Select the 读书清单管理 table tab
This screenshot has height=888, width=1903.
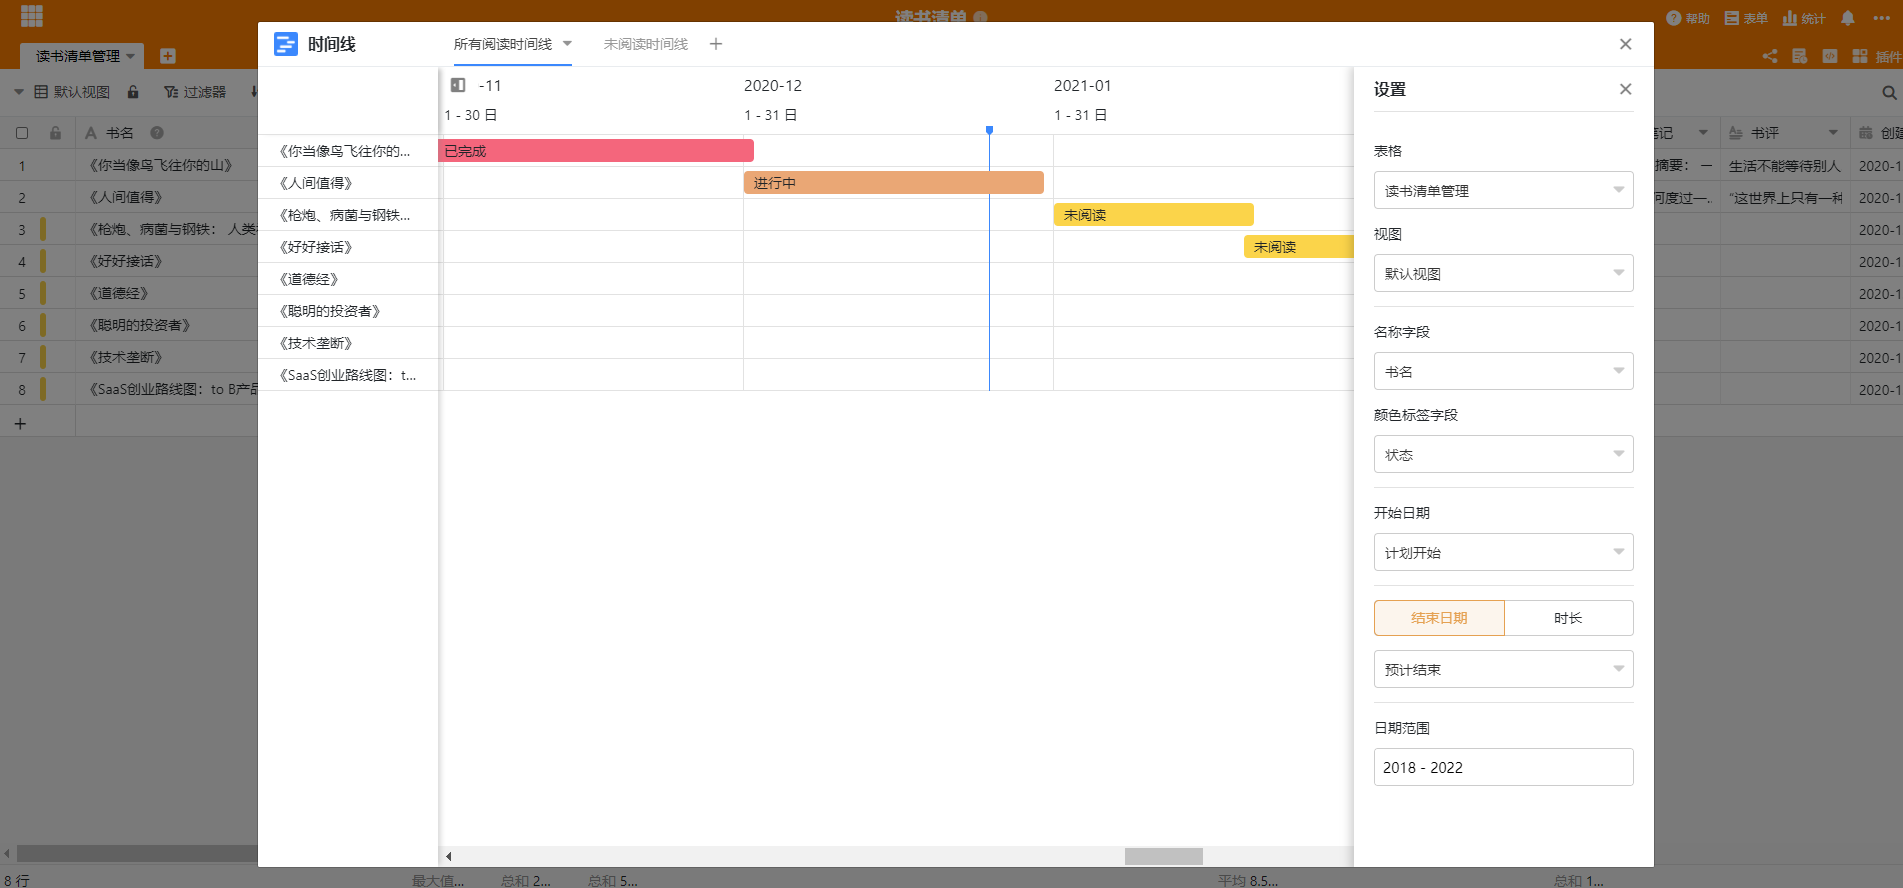(78, 56)
